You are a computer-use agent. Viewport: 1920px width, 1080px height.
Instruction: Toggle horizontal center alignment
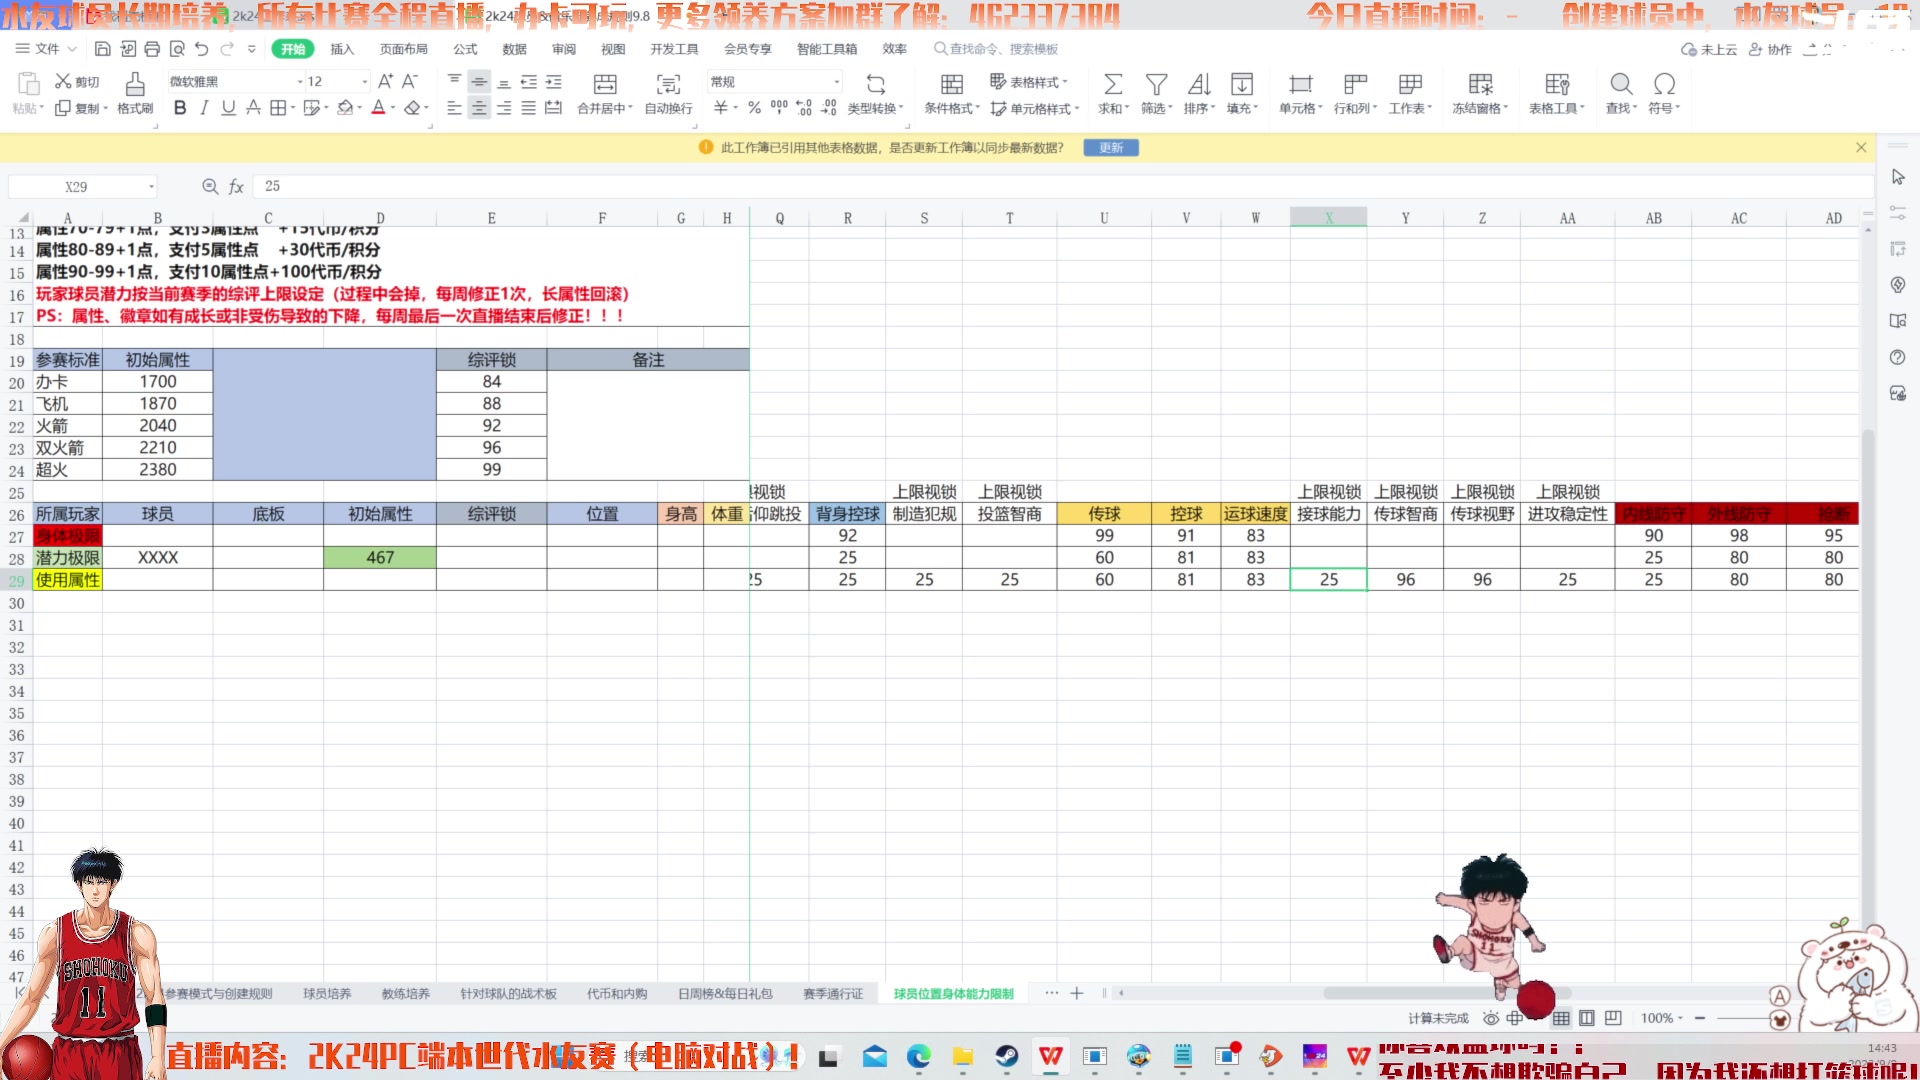(x=479, y=108)
